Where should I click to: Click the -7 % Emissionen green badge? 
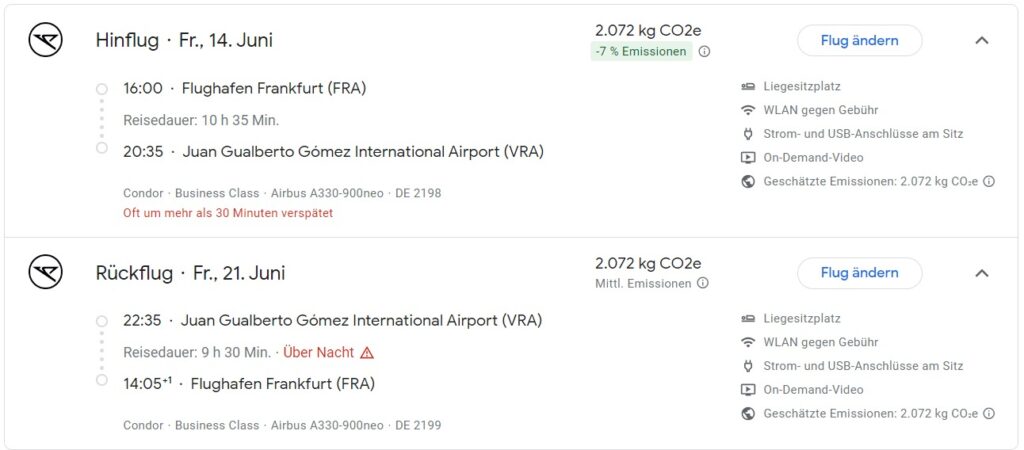pos(641,52)
